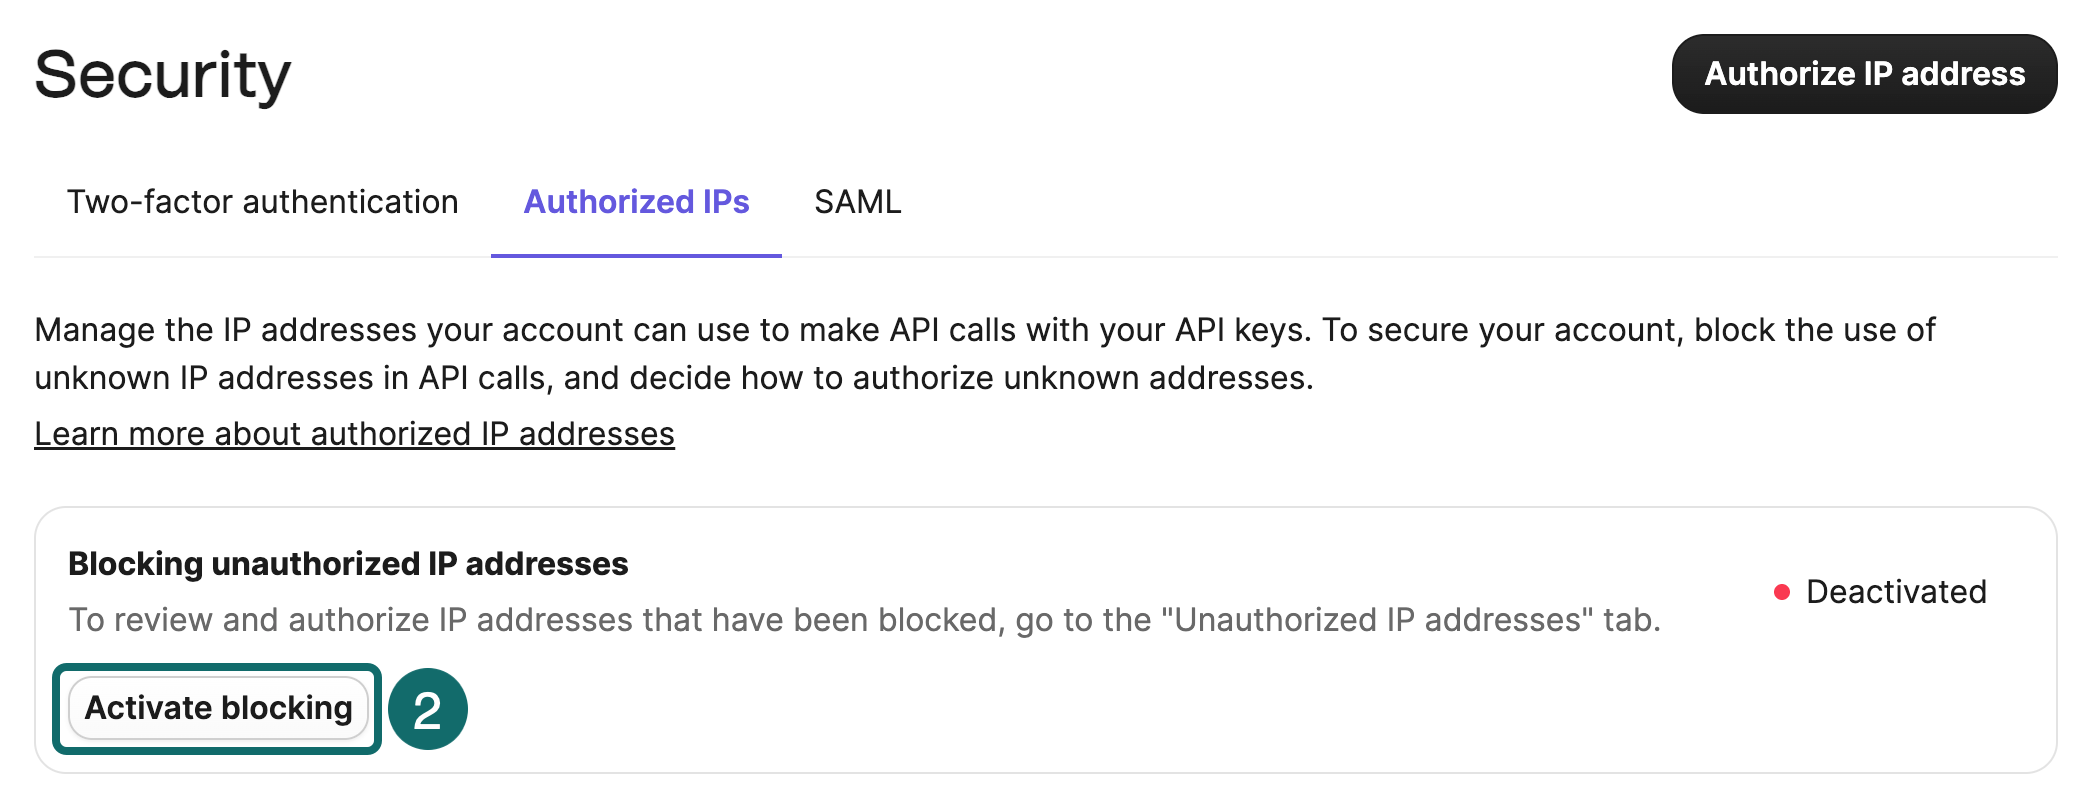This screenshot has height=804, width=2094.
Task: Return to the Two-factor authentication section
Action: pos(262,202)
